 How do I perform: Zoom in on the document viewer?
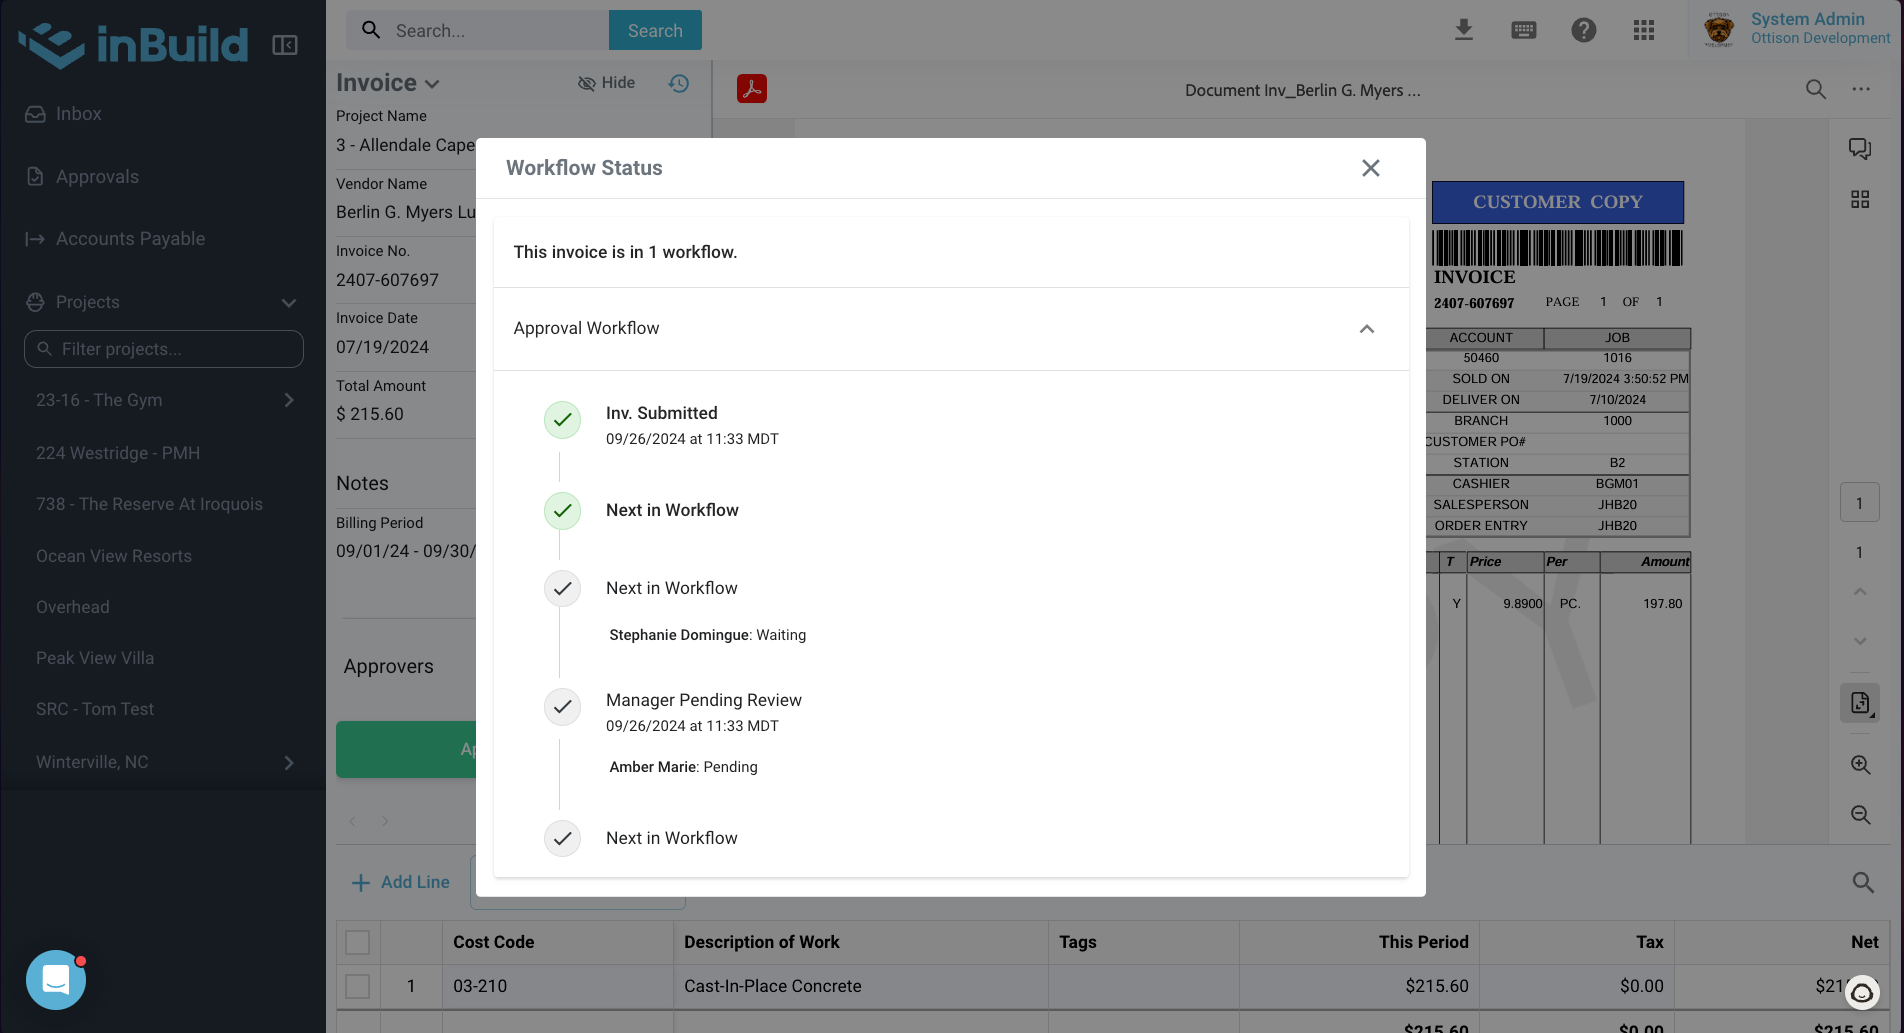coord(1860,765)
